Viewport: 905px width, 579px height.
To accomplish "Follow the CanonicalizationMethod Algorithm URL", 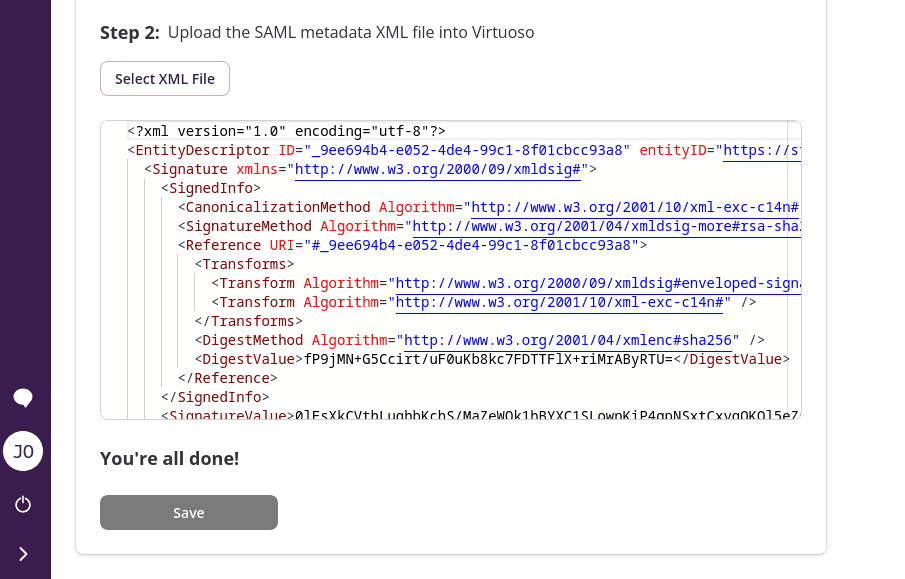I will coord(634,207).
